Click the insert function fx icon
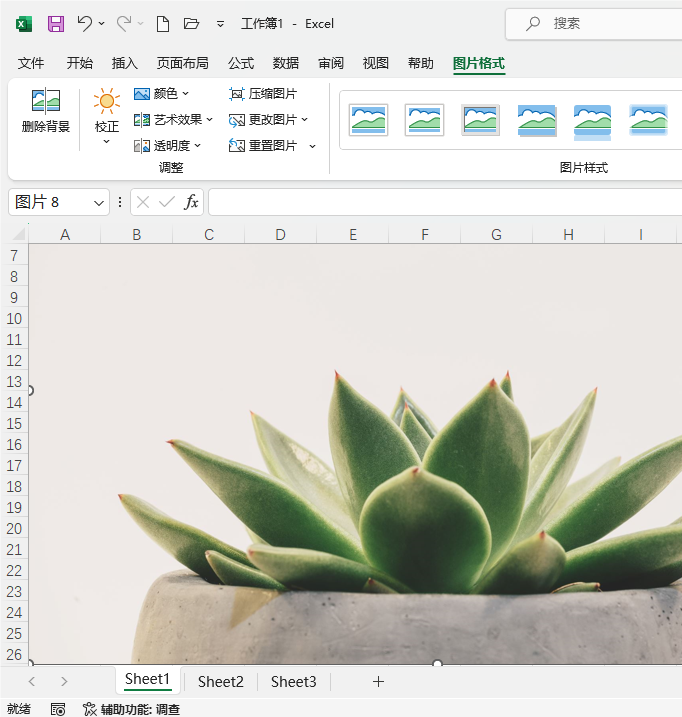 click(x=191, y=202)
